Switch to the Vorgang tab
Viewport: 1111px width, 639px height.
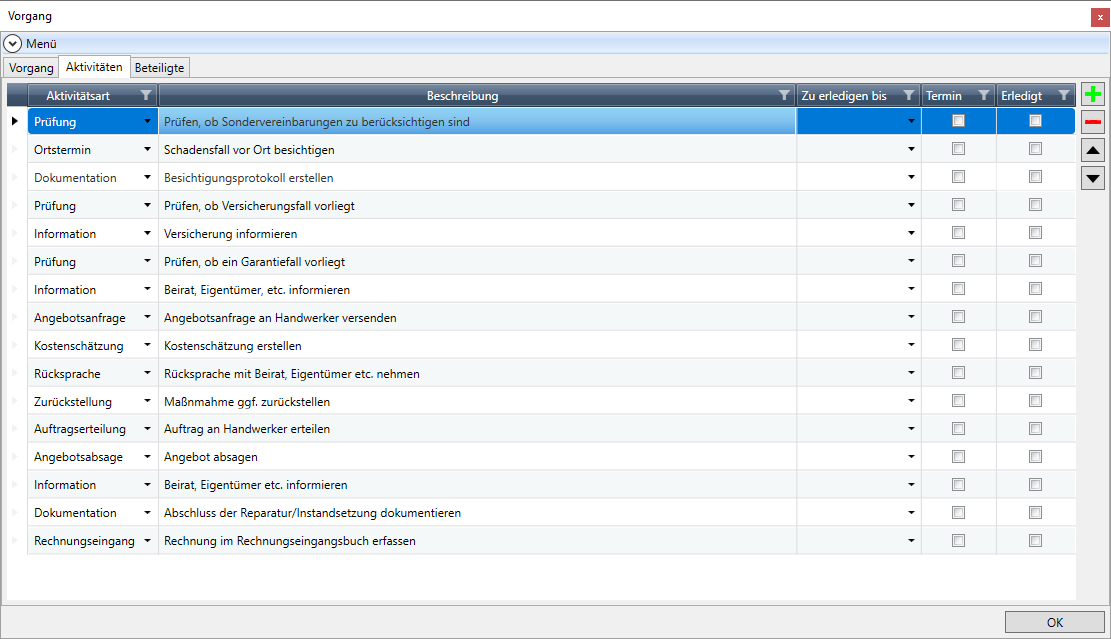tap(31, 67)
